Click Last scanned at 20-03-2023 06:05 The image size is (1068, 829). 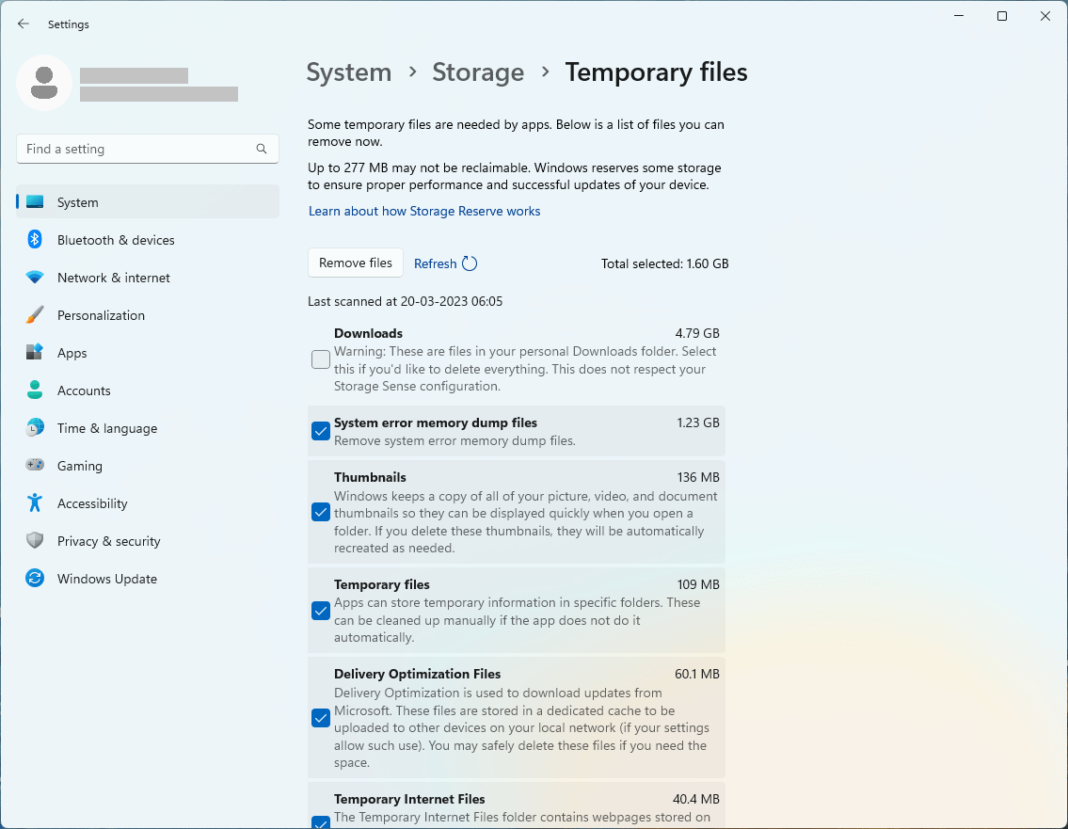tap(405, 301)
